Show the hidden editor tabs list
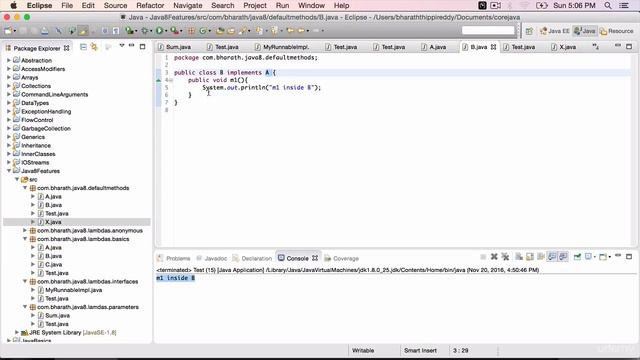Image resolution: width=640 pixels, height=360 pixels. coord(596,47)
